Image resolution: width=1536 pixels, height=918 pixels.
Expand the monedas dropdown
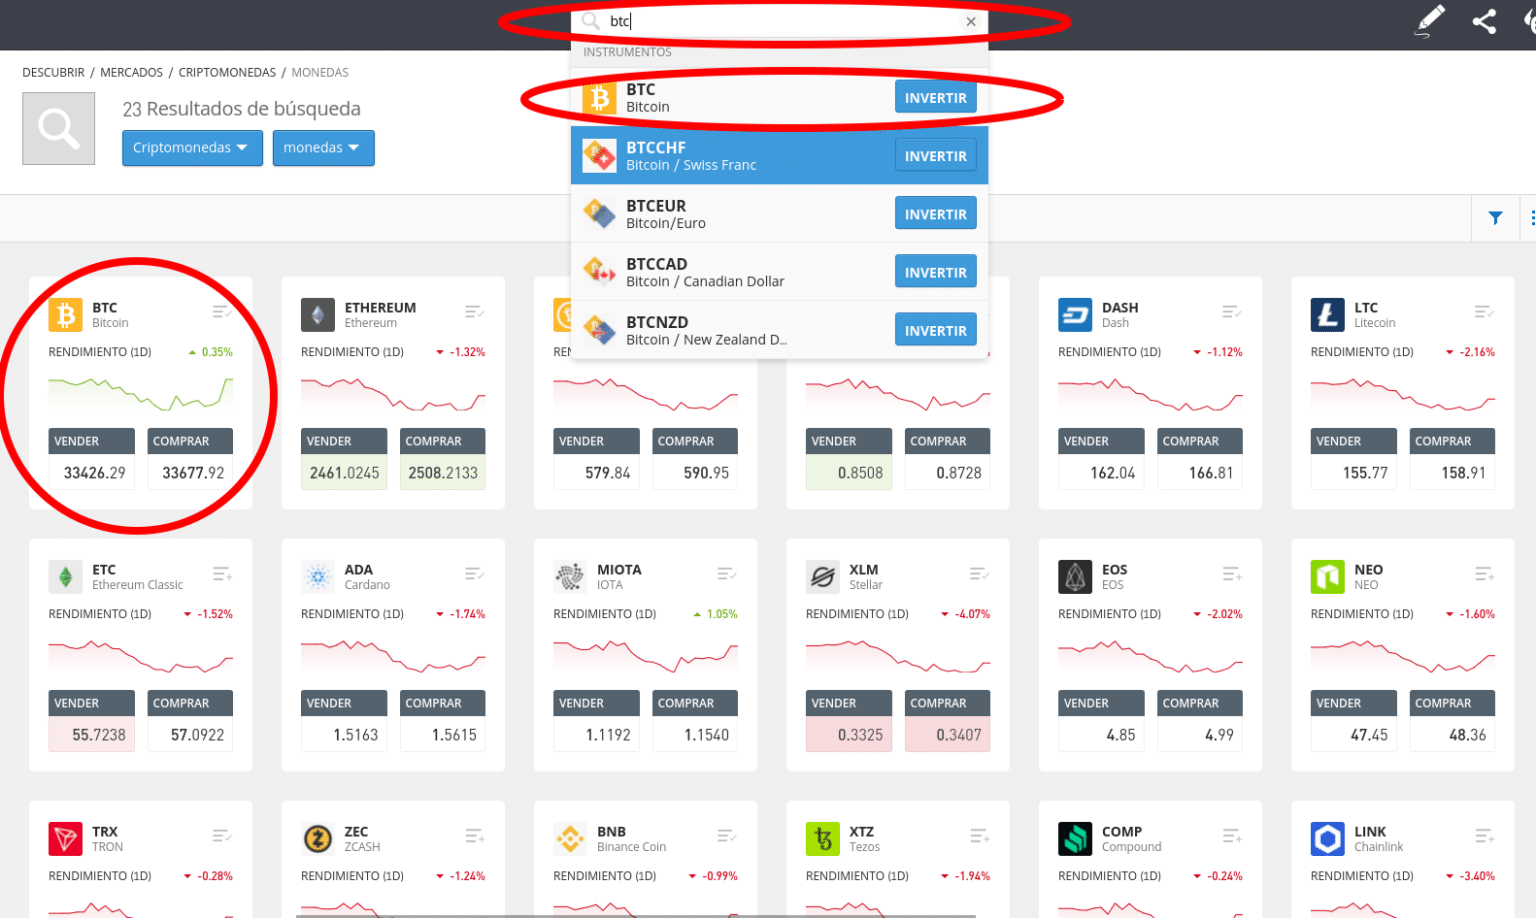click(323, 148)
